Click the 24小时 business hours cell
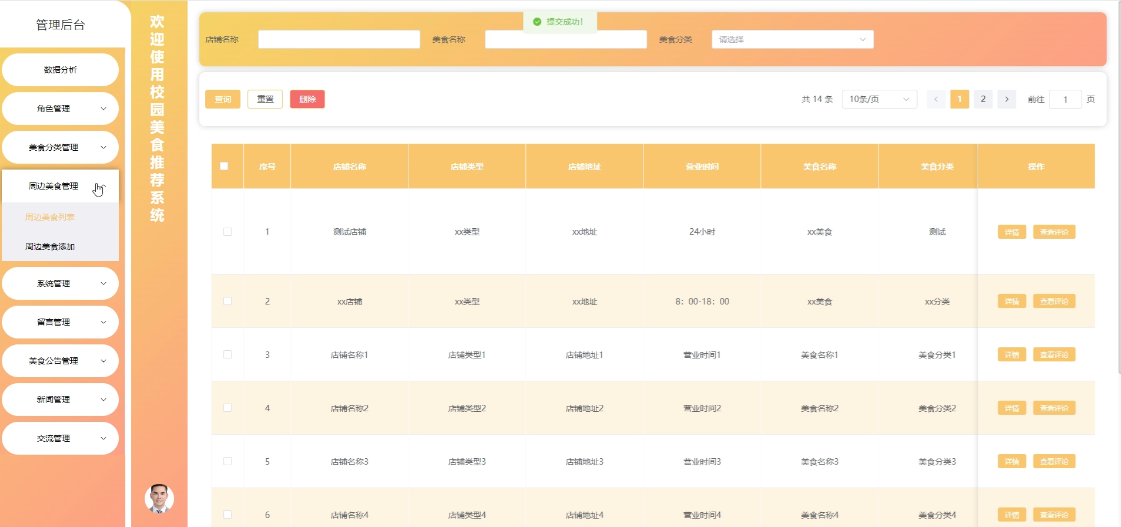1121x527 pixels. [702, 232]
